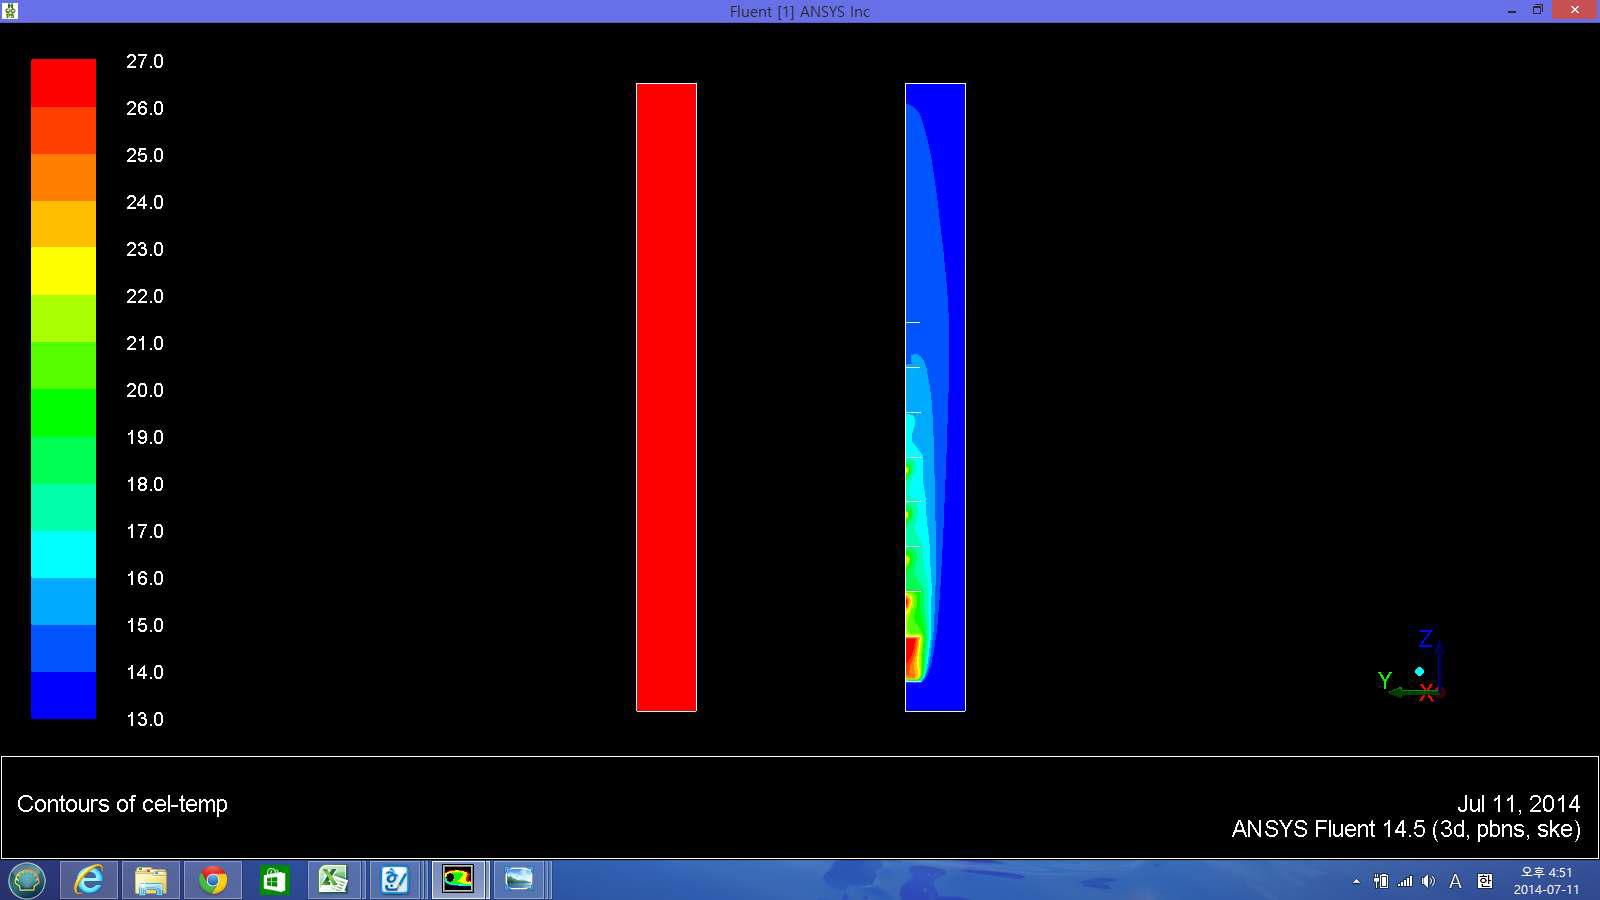
Task: Open File Explorer from the taskbar
Action: pos(151,880)
